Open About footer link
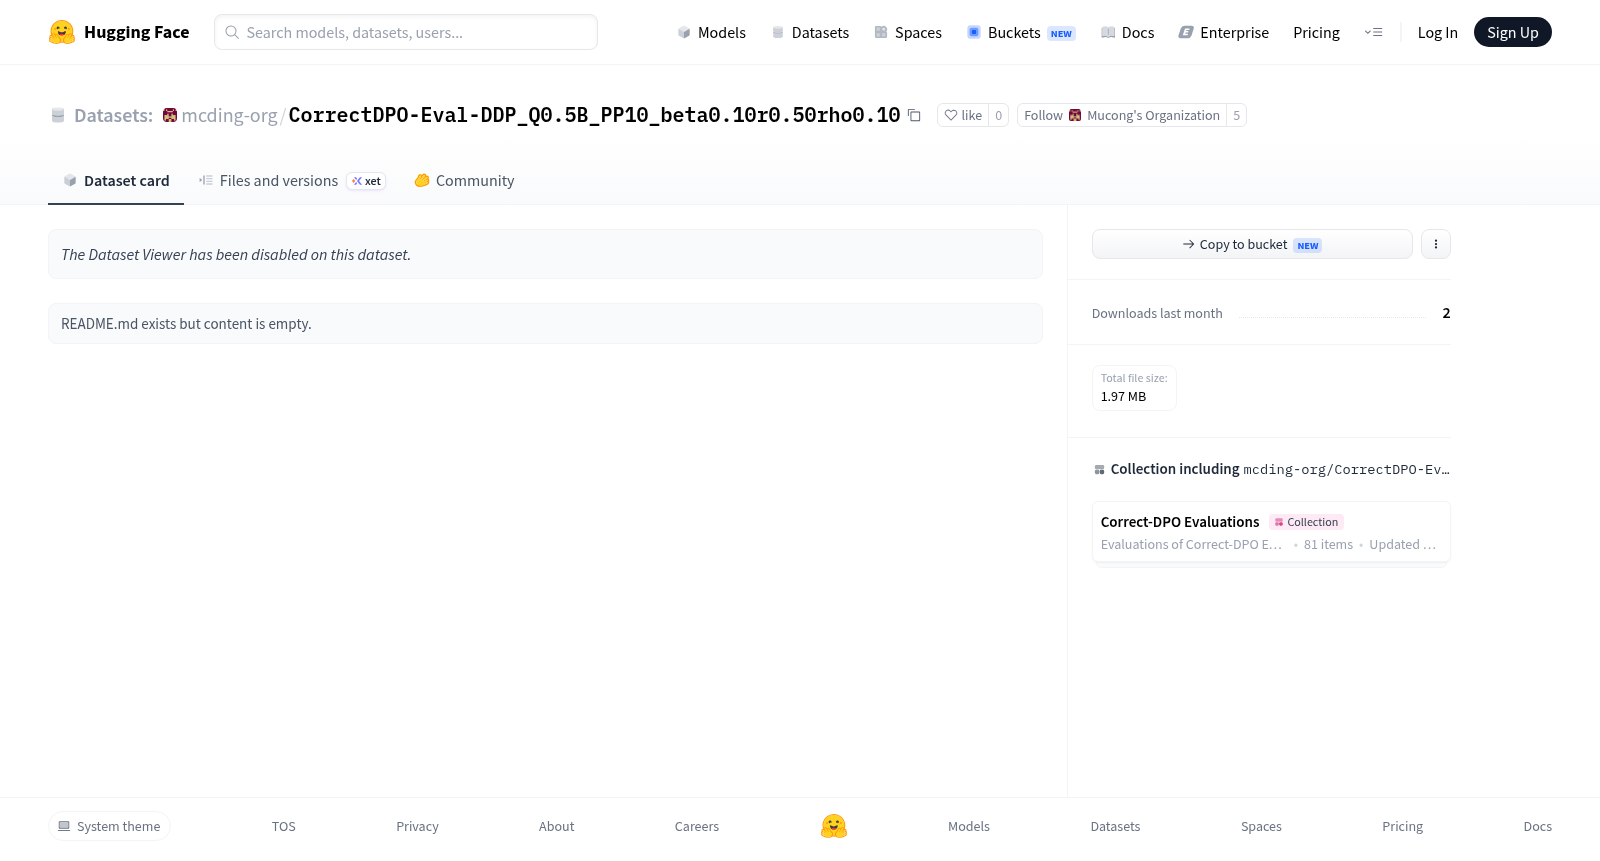The width and height of the screenshot is (1600, 861). (x=556, y=826)
